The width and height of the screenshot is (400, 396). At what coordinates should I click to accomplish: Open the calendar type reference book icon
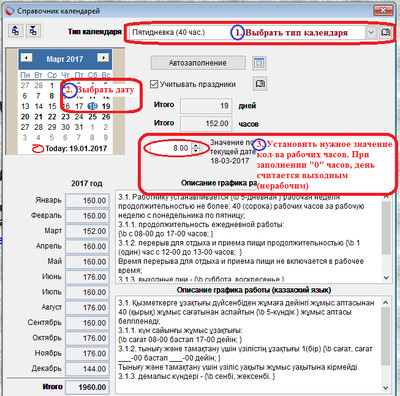[385, 33]
